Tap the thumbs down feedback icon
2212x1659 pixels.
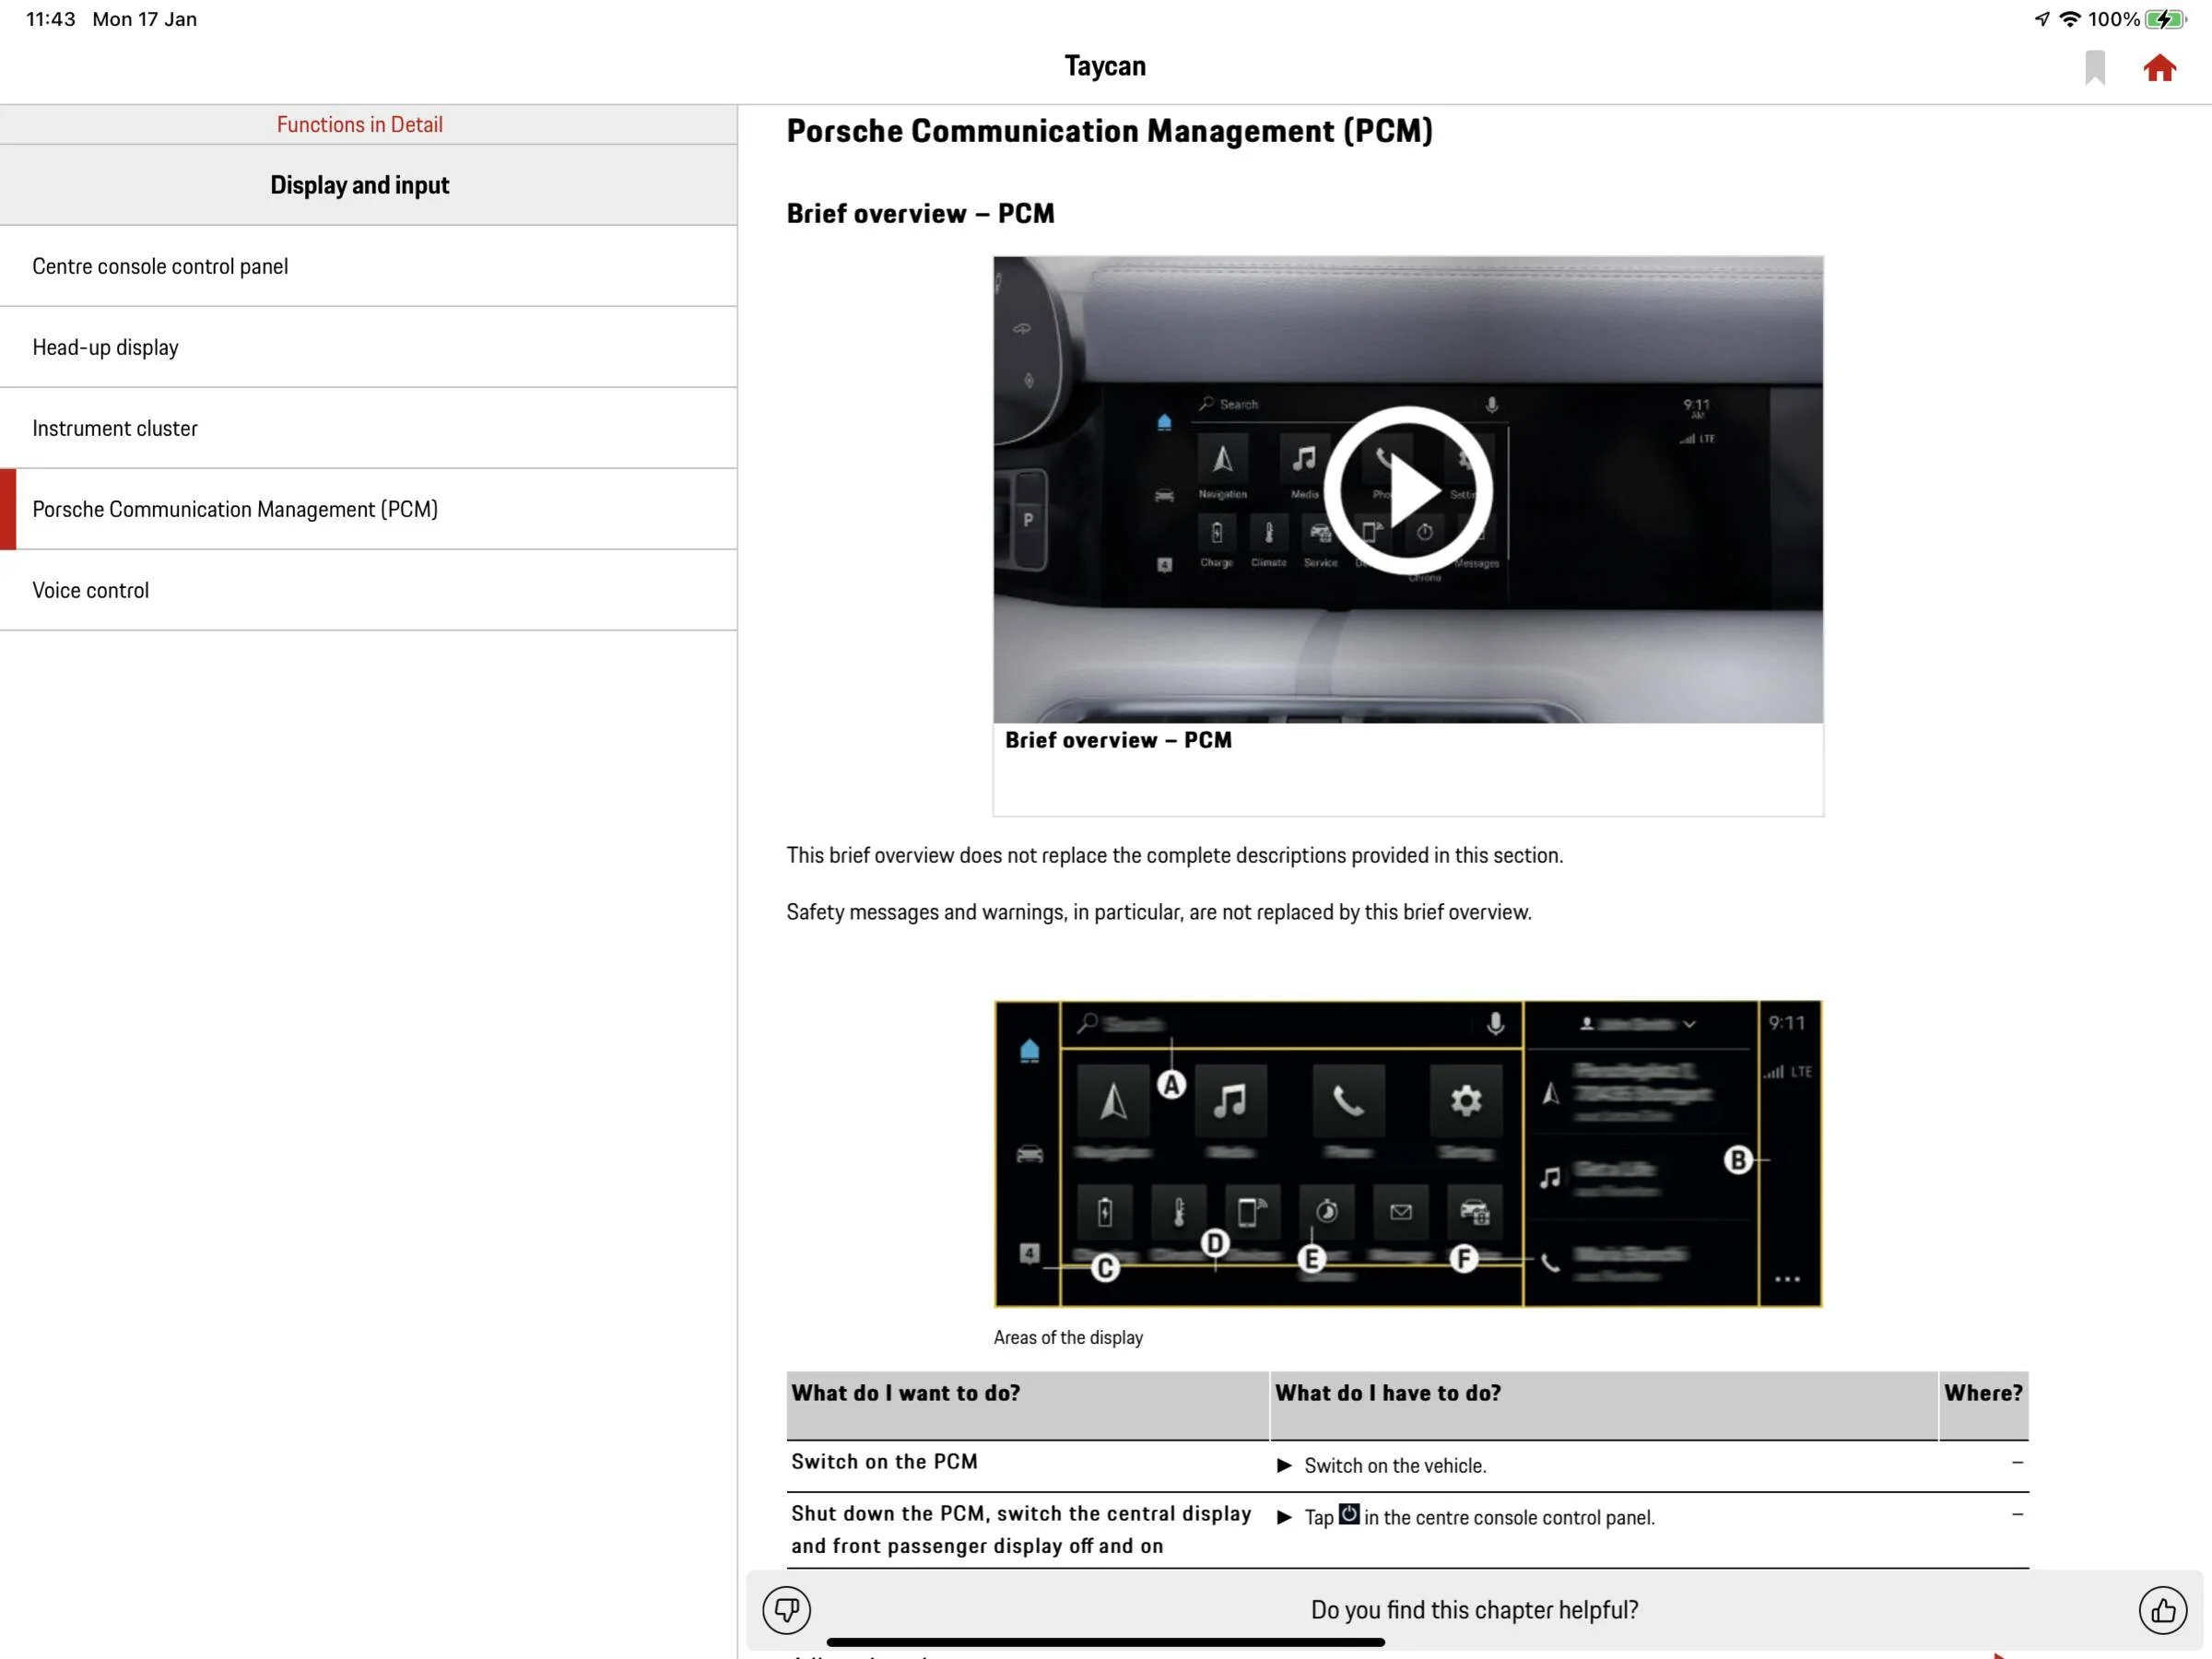(x=786, y=1609)
